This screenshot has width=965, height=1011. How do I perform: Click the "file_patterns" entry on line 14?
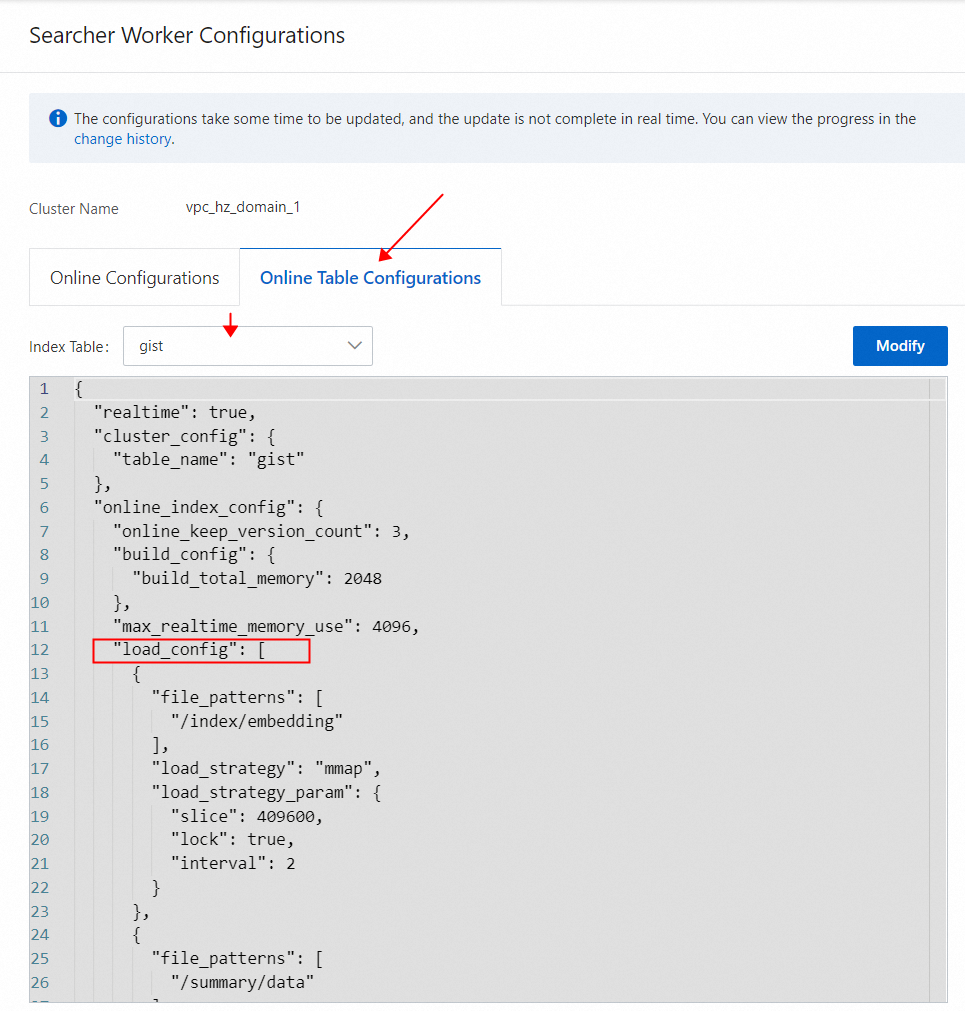237,698
